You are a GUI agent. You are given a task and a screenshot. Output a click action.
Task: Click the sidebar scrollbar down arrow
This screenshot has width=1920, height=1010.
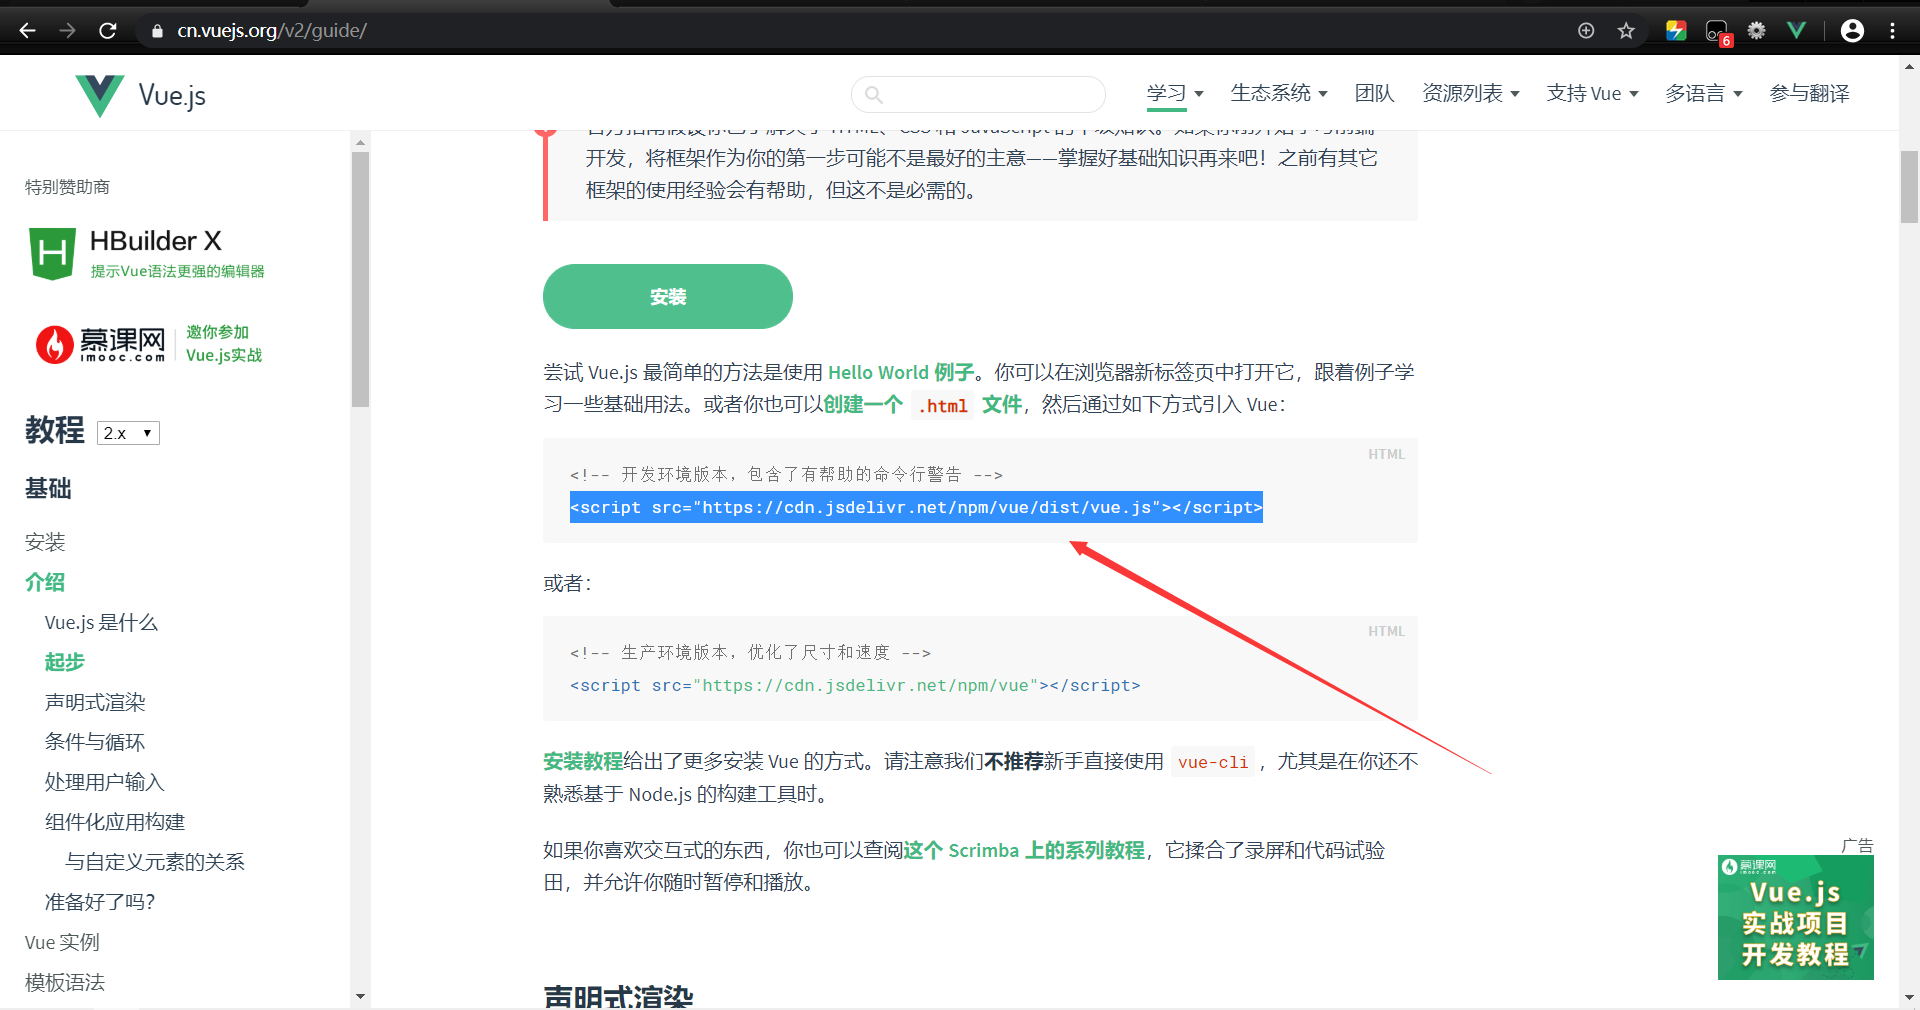pos(360,996)
